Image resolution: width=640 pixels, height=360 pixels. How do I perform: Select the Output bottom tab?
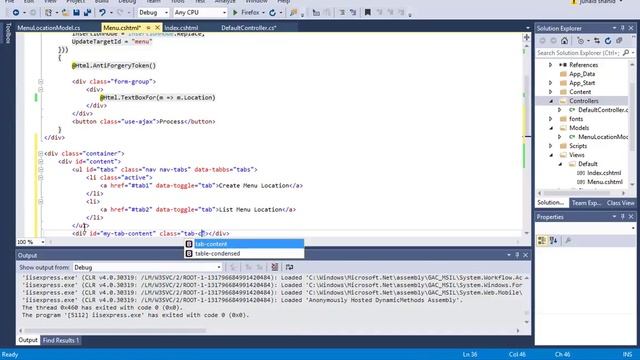point(28,340)
